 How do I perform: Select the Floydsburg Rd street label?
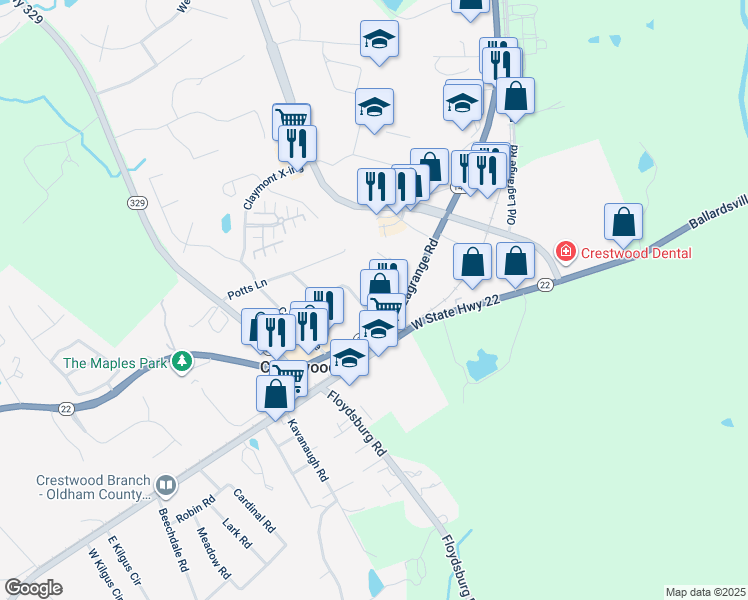pyautogui.click(x=356, y=423)
